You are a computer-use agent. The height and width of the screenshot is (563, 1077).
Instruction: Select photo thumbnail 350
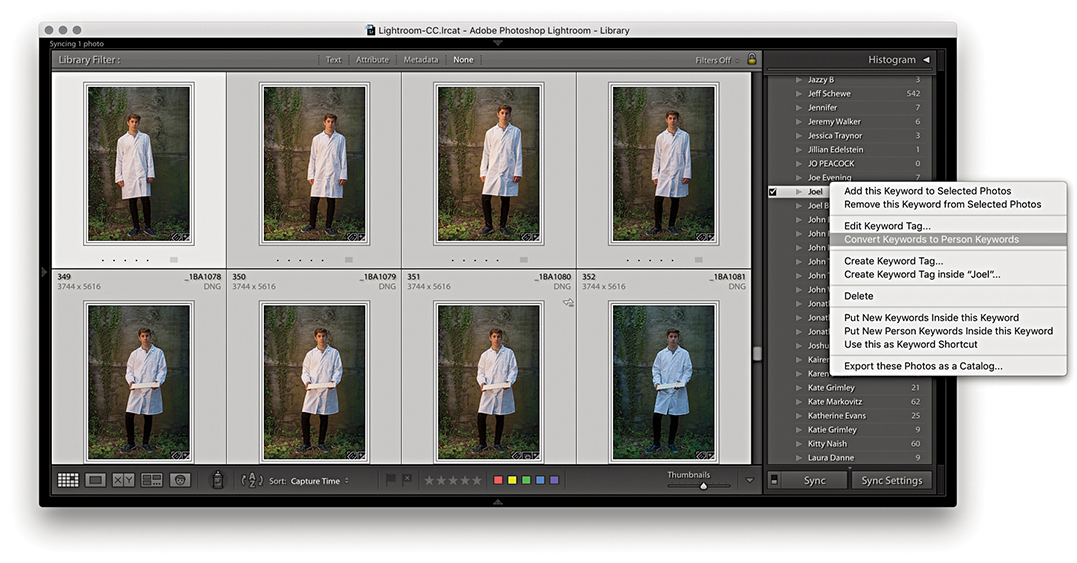pyautogui.click(x=314, y=164)
